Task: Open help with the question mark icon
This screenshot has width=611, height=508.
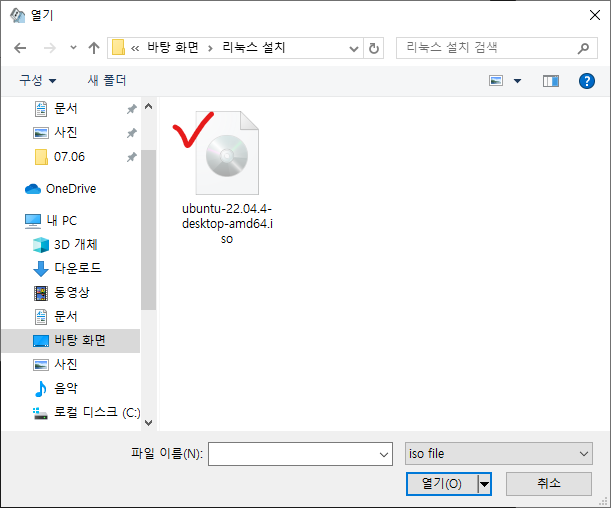Action: 586,81
